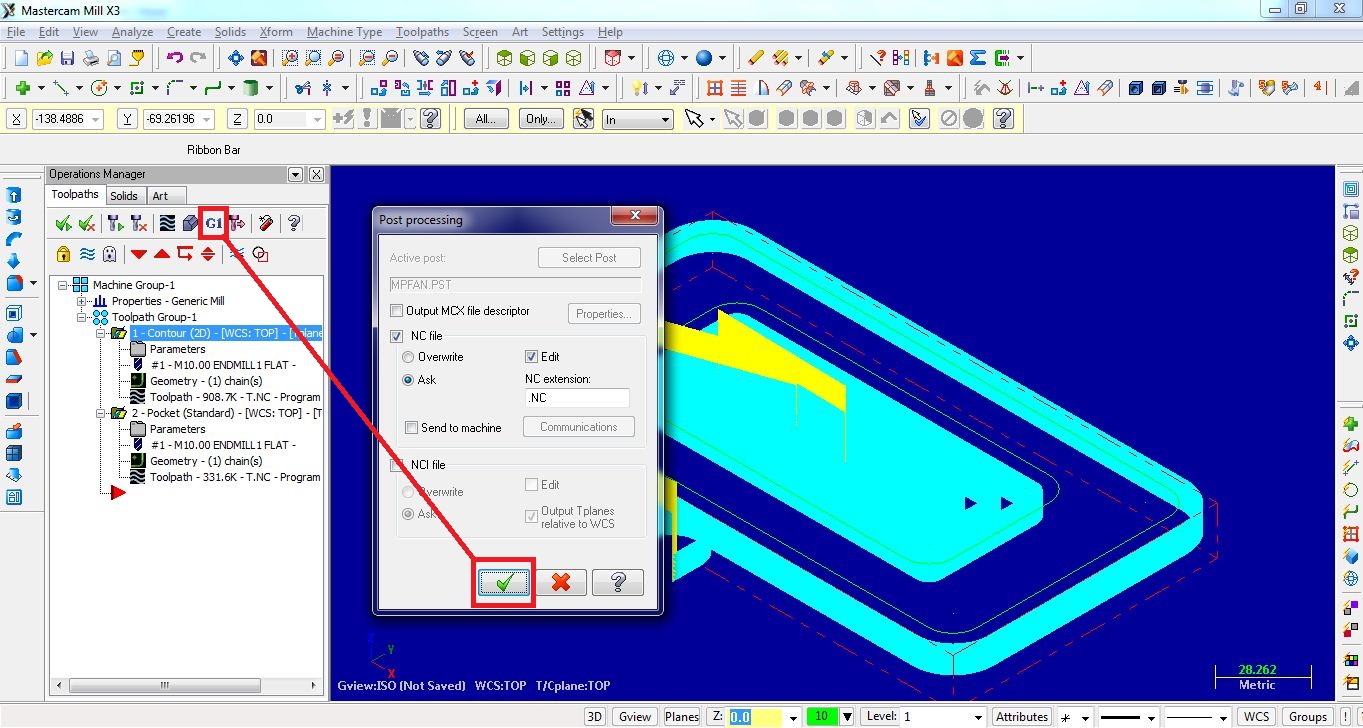Click the Gview button in status bar
The image size is (1363, 728).
click(x=634, y=717)
